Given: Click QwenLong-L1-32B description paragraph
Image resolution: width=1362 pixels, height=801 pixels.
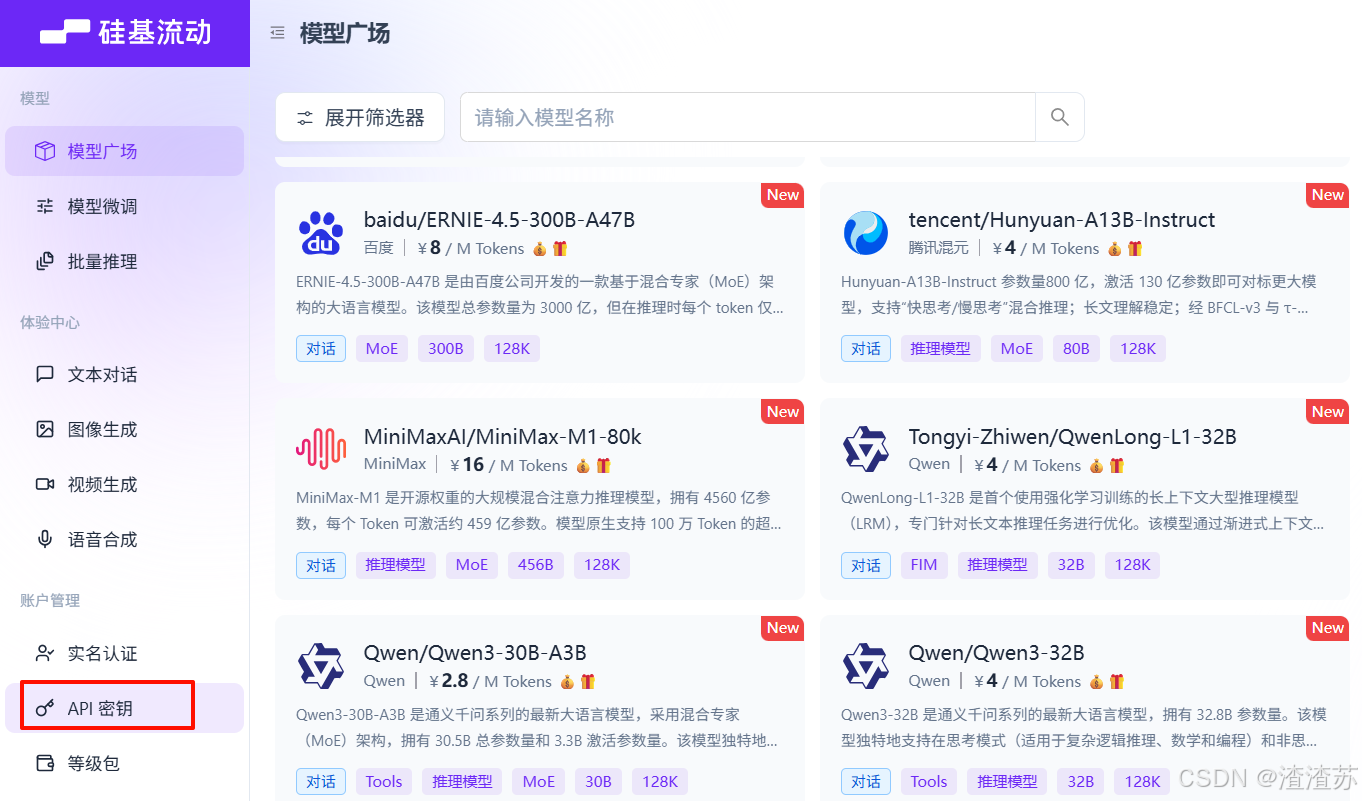Looking at the screenshot, I should click(x=1084, y=510).
